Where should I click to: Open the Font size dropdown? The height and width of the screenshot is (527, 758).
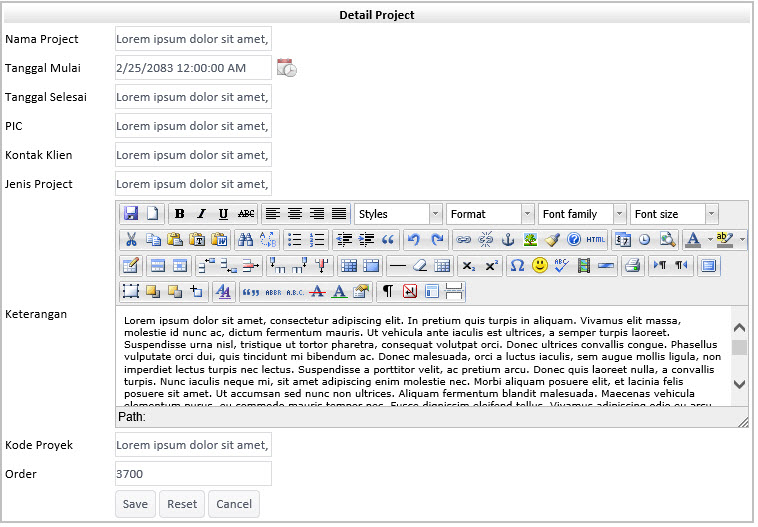674,214
